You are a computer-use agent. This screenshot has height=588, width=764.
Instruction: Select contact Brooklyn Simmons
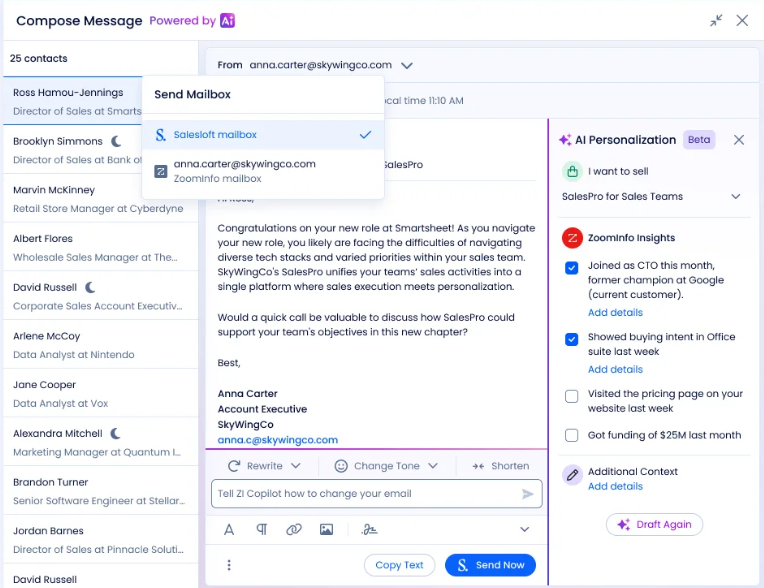coord(73,150)
